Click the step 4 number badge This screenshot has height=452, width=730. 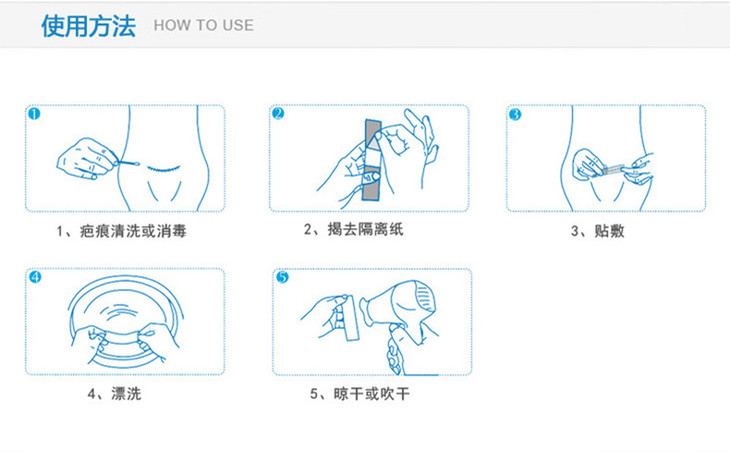(35, 277)
